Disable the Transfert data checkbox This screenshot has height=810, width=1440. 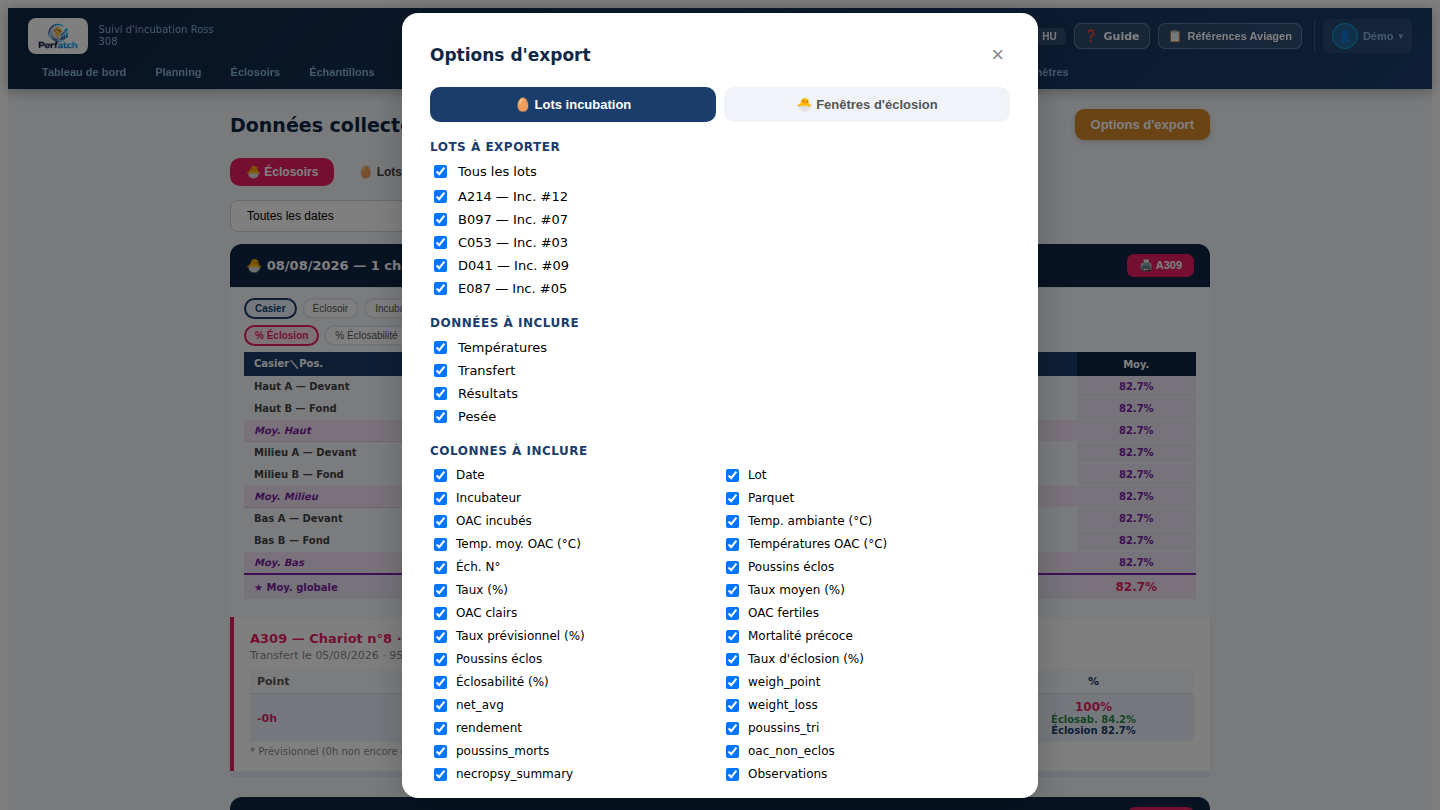(x=440, y=371)
